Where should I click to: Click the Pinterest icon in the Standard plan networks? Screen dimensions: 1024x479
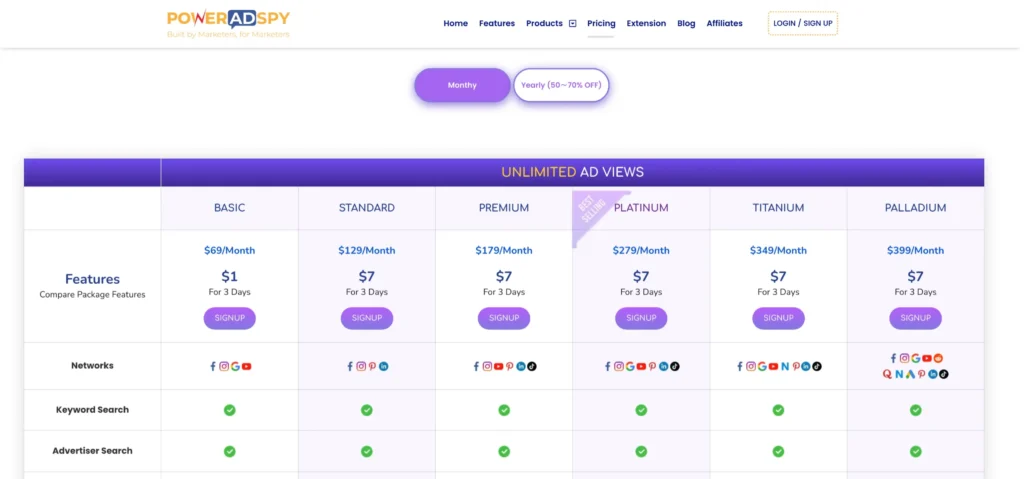click(372, 367)
